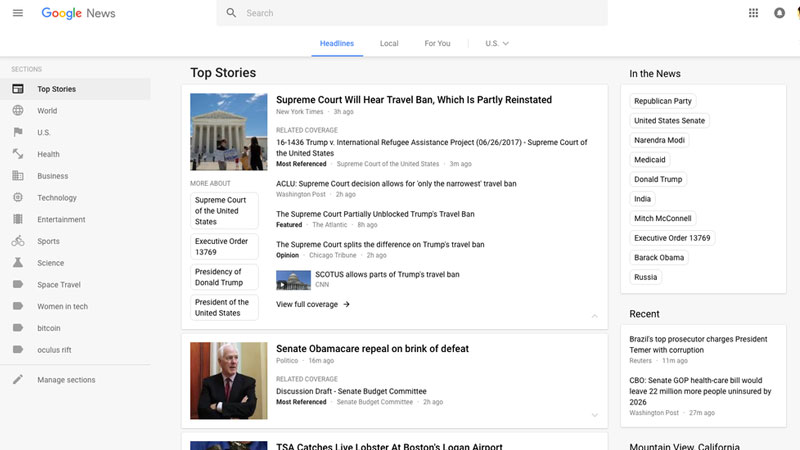Screen dimensions: 800x450
Task: Open The Atlantic partially unblocked article
Action: (x=375, y=214)
